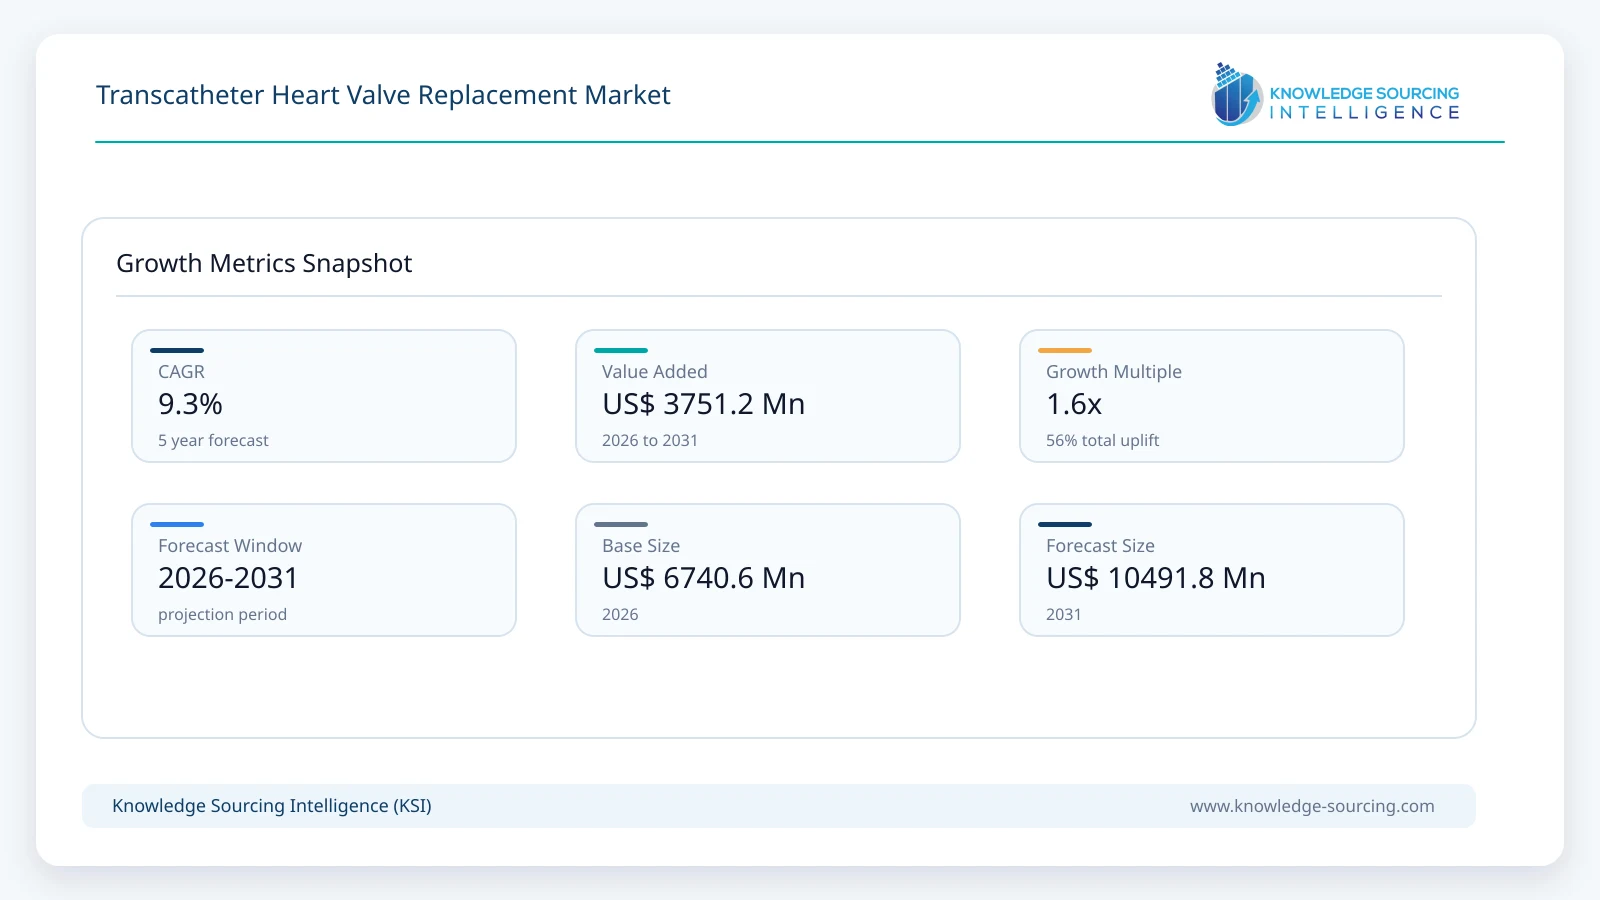Click the 'US$ 6740.6 Mn' value
The height and width of the screenshot is (900, 1600).
pyautogui.click(x=703, y=578)
